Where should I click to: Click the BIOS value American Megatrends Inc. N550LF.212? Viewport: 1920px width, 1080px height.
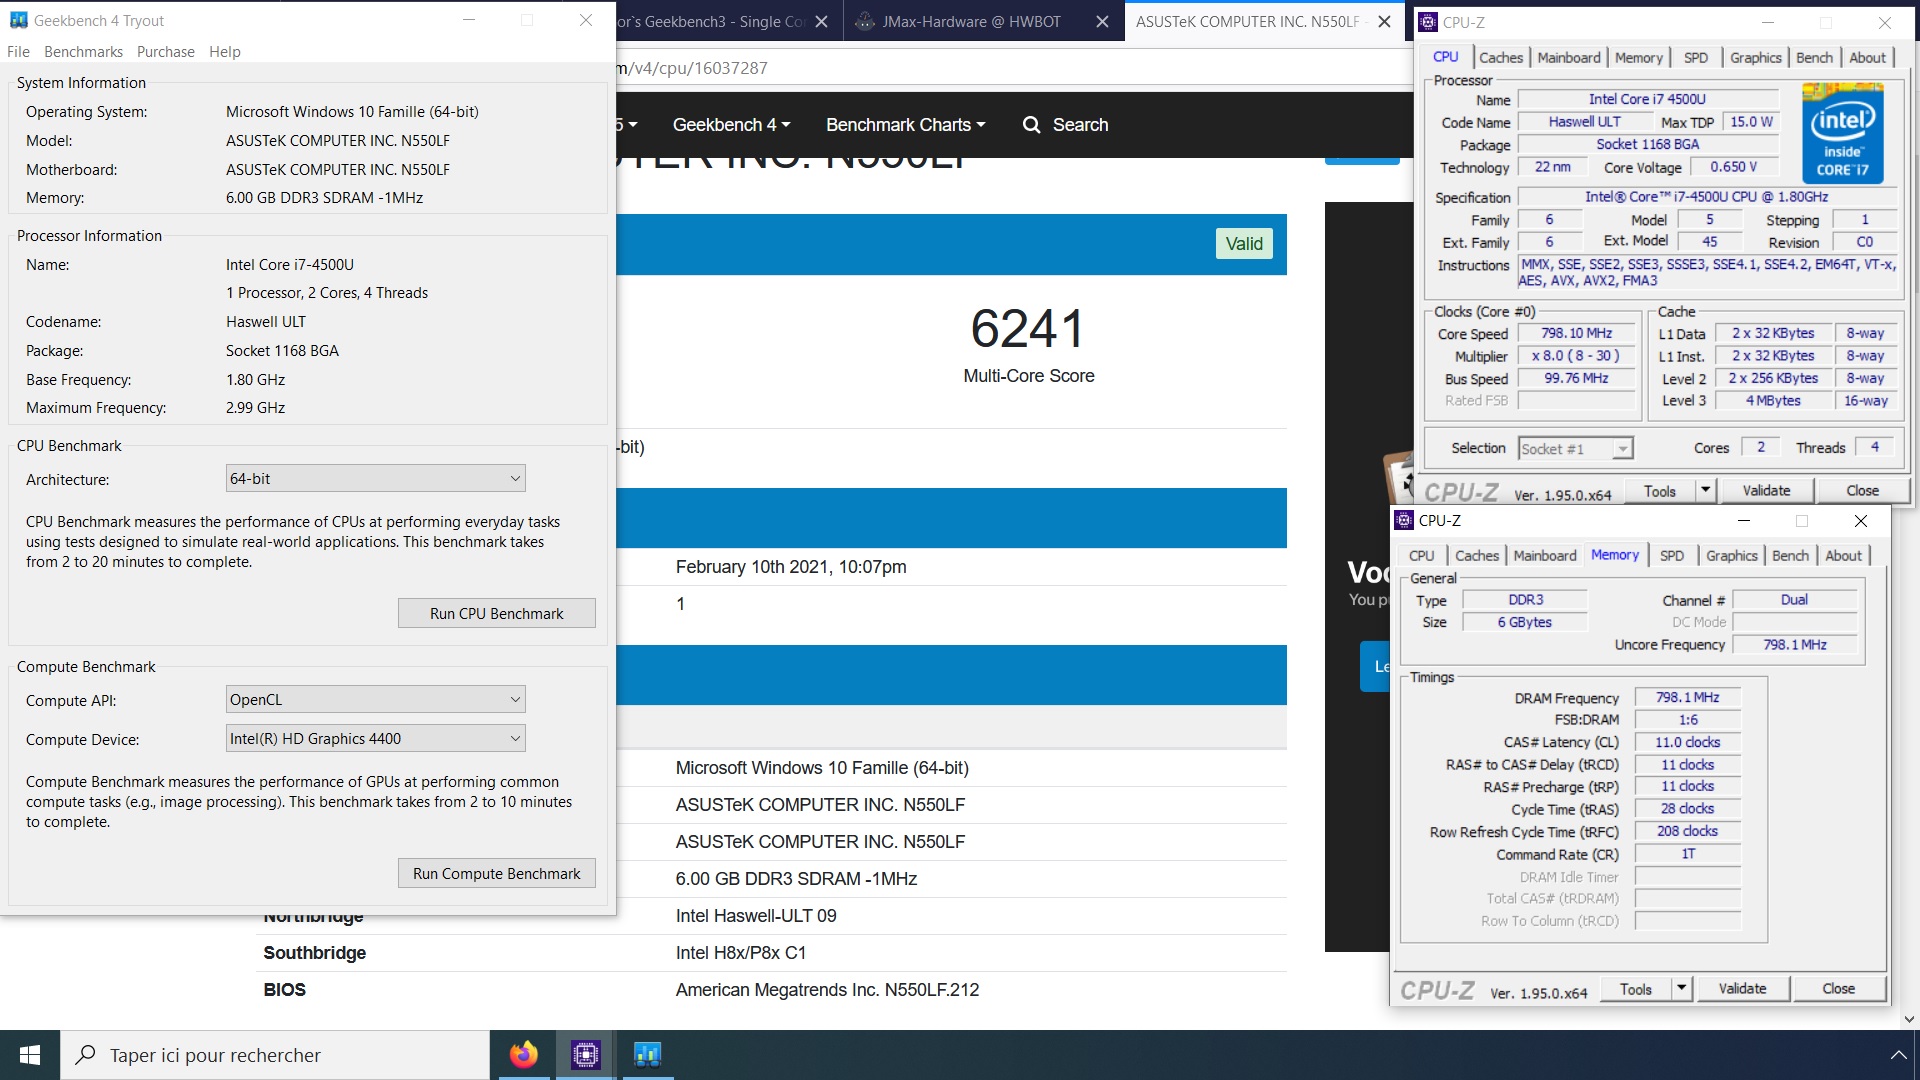pyautogui.click(x=827, y=990)
